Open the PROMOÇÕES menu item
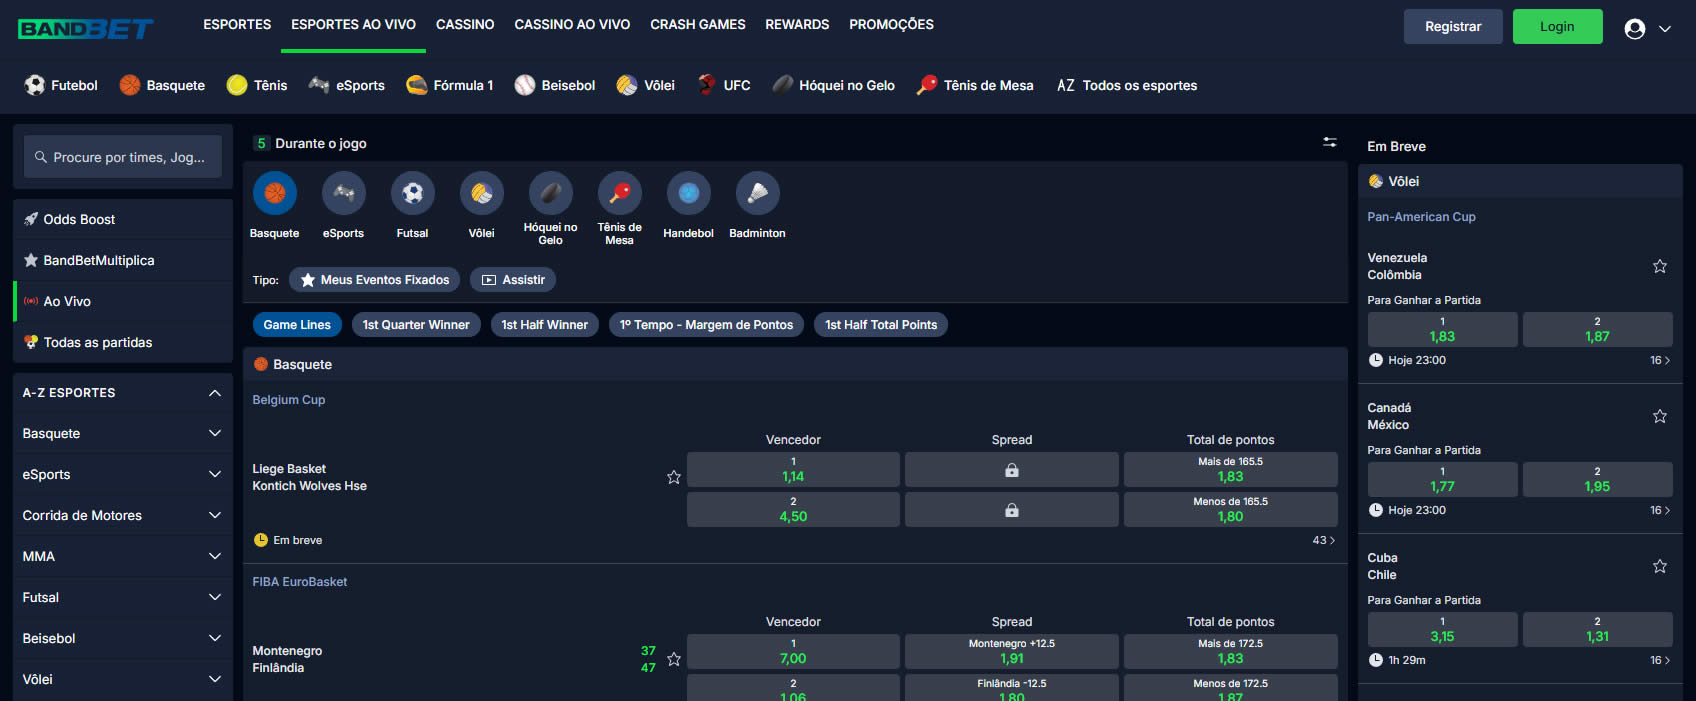Image resolution: width=1696 pixels, height=701 pixels. click(x=891, y=24)
